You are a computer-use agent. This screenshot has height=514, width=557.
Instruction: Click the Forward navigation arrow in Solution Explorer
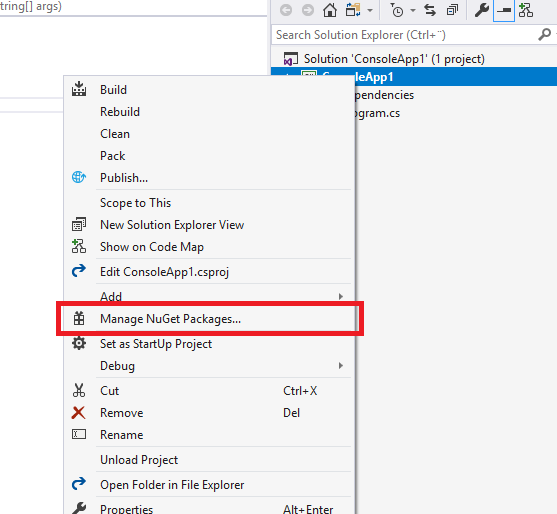(x=308, y=10)
